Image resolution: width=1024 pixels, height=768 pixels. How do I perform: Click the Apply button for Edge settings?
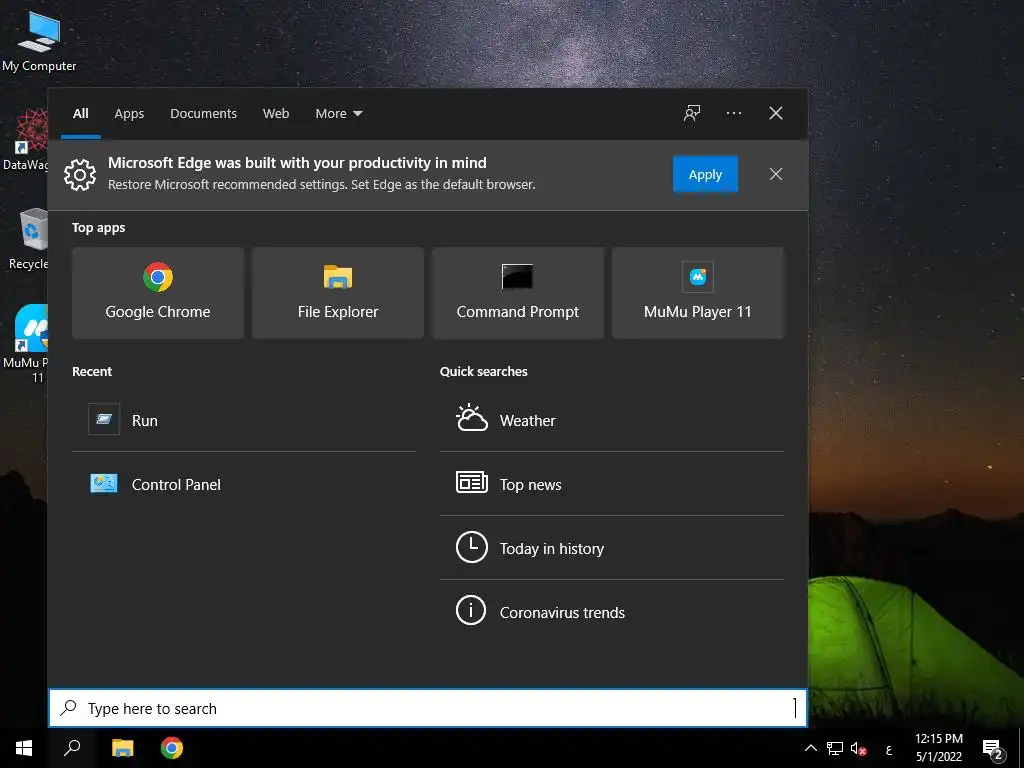[705, 174]
